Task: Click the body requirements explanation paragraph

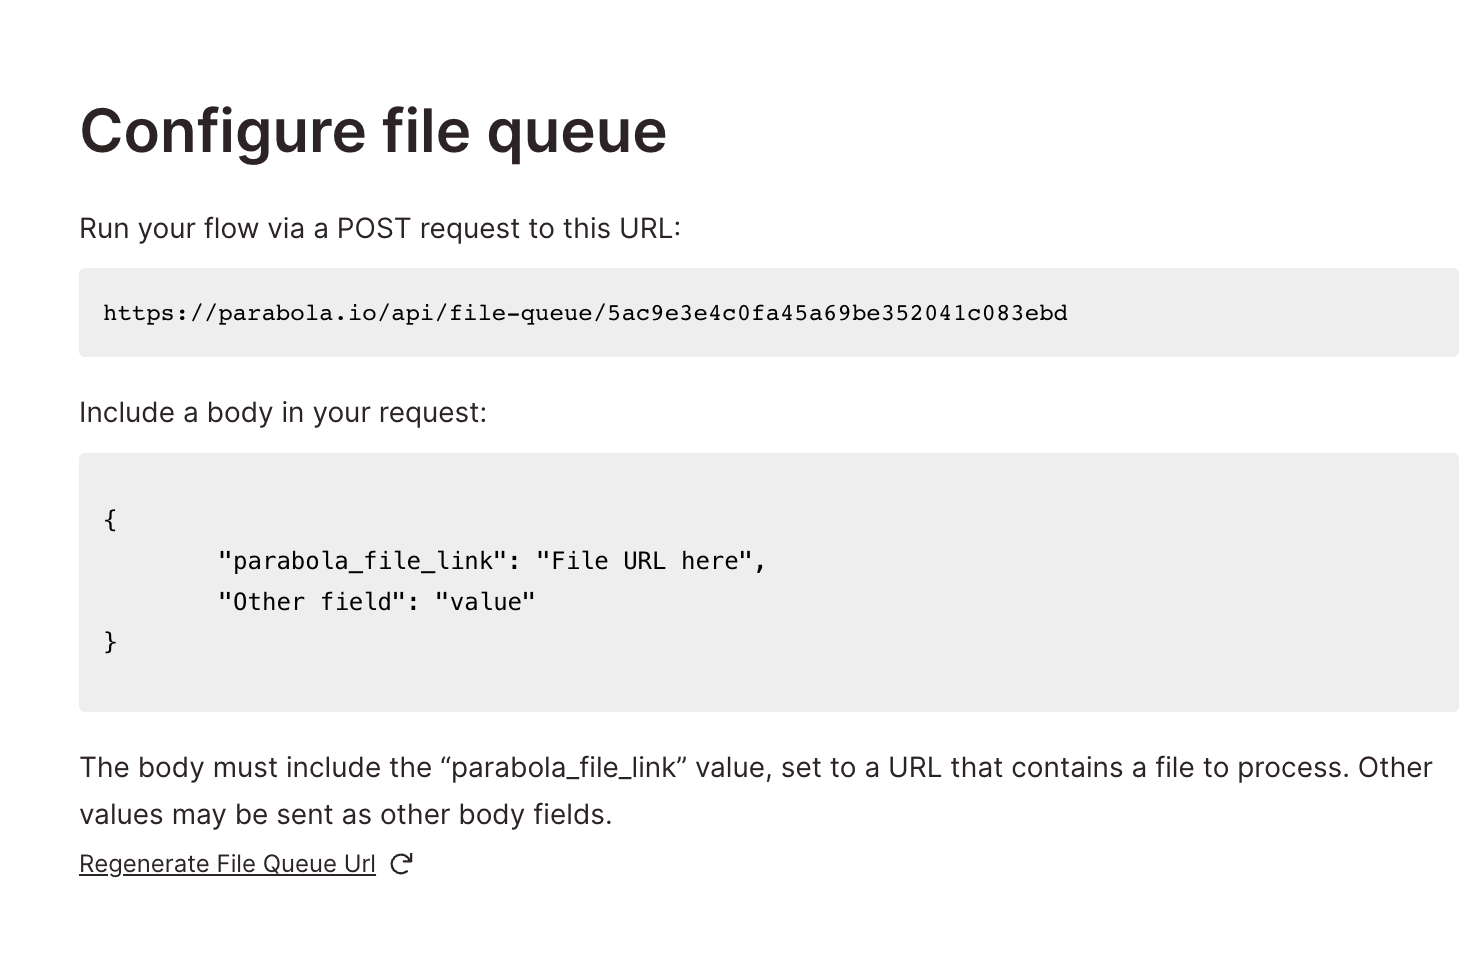Action: coord(700,790)
